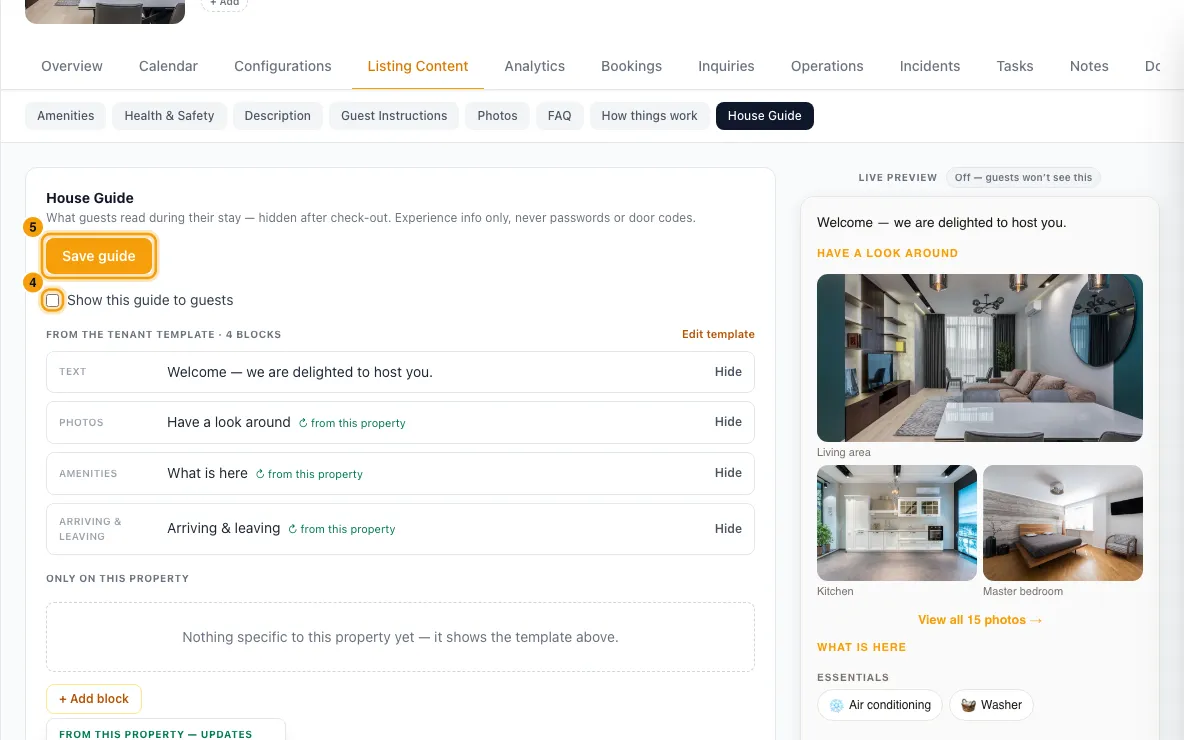Click the Washer amenity chip label
The width and height of the screenshot is (1184, 740).
[x=1001, y=705]
